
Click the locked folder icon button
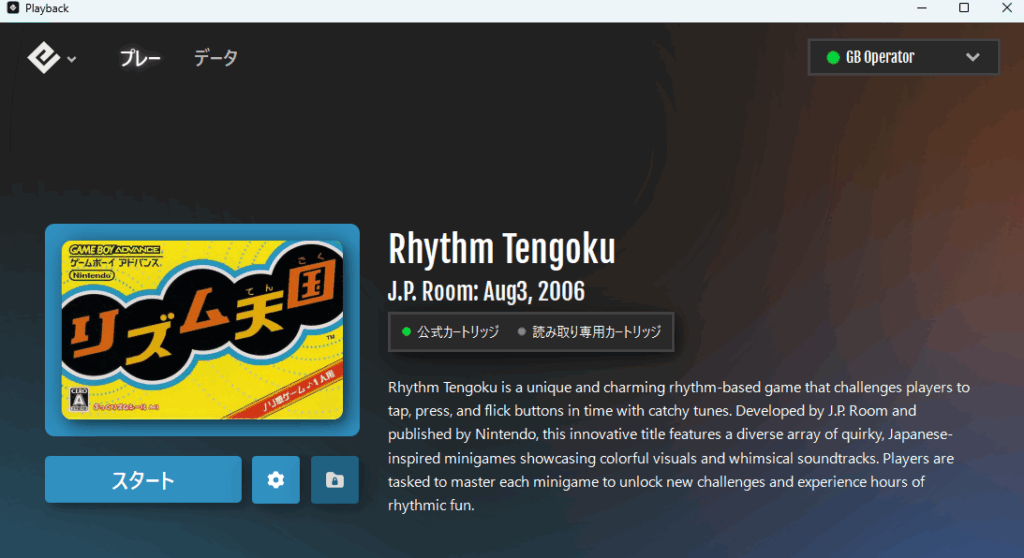[x=334, y=480]
